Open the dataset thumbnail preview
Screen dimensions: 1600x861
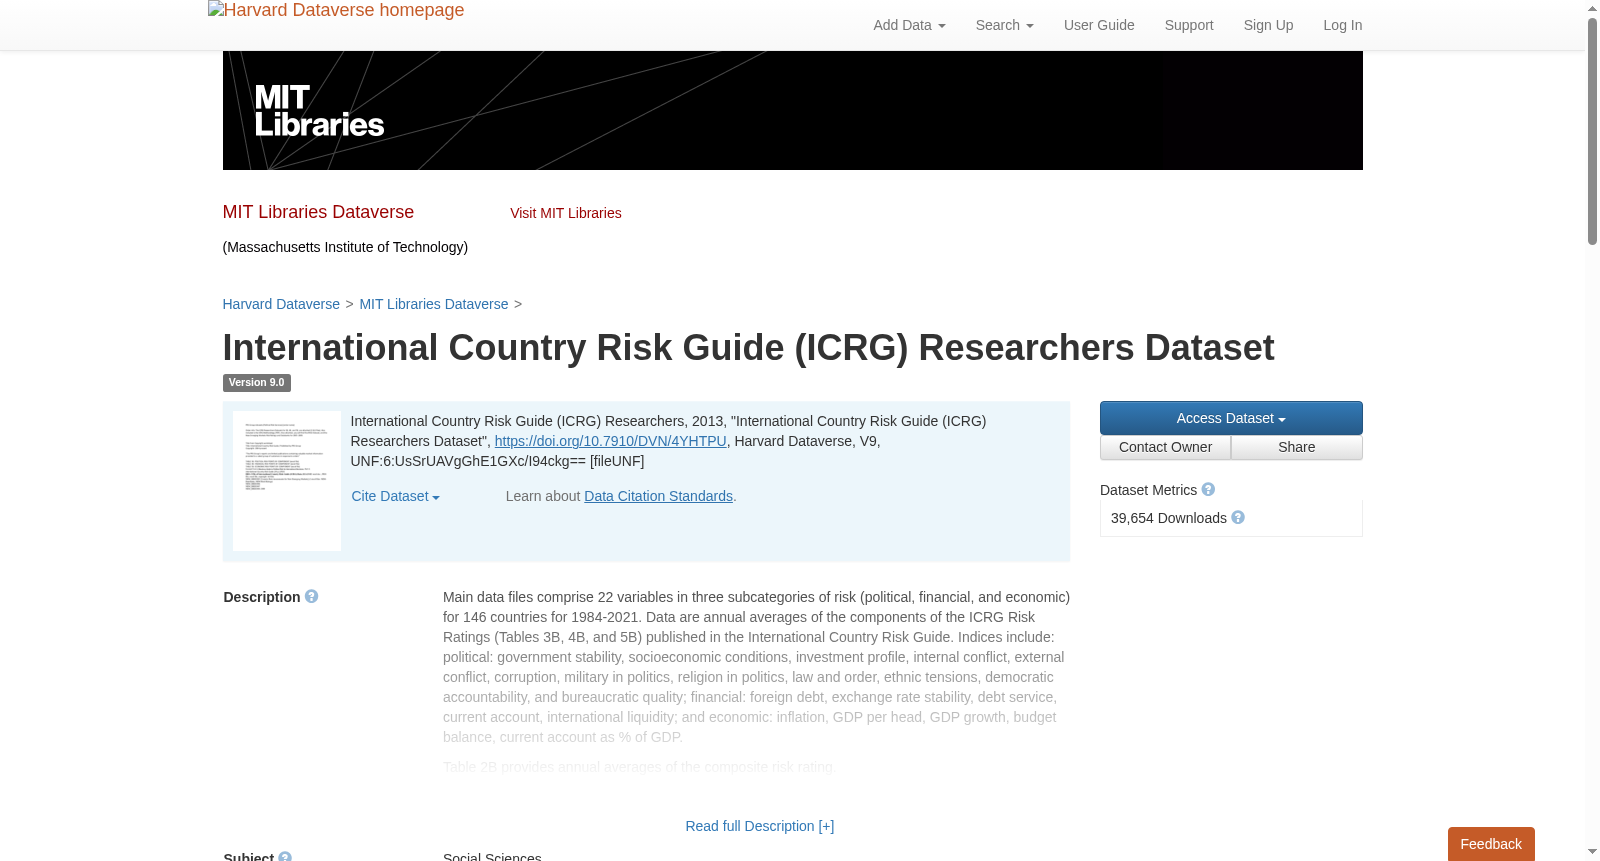click(287, 481)
